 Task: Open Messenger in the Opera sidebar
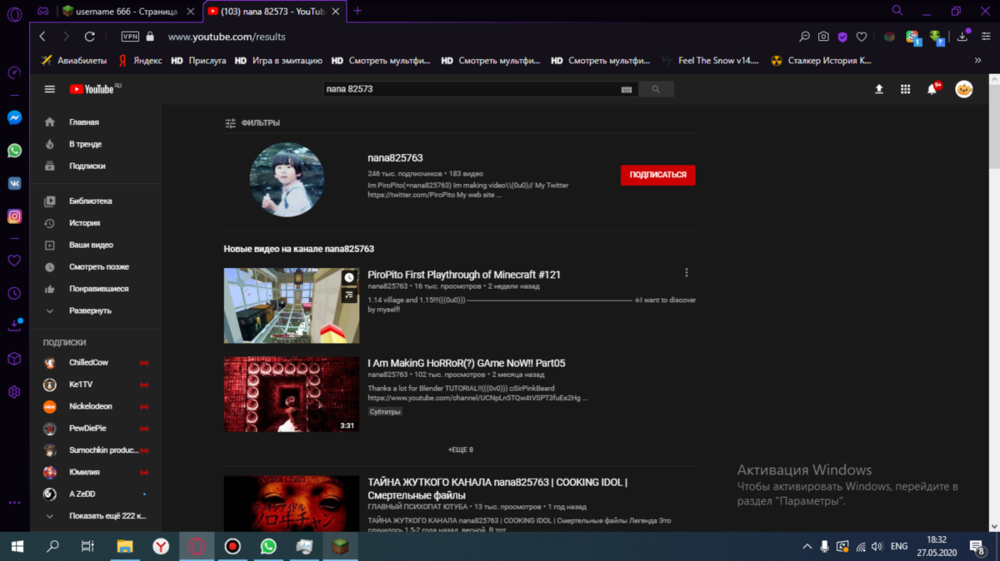pyautogui.click(x=14, y=118)
